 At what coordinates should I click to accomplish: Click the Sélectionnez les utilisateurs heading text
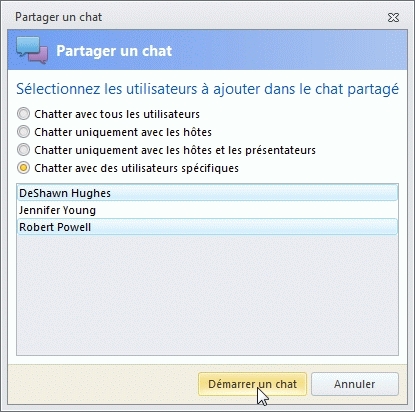(x=207, y=89)
